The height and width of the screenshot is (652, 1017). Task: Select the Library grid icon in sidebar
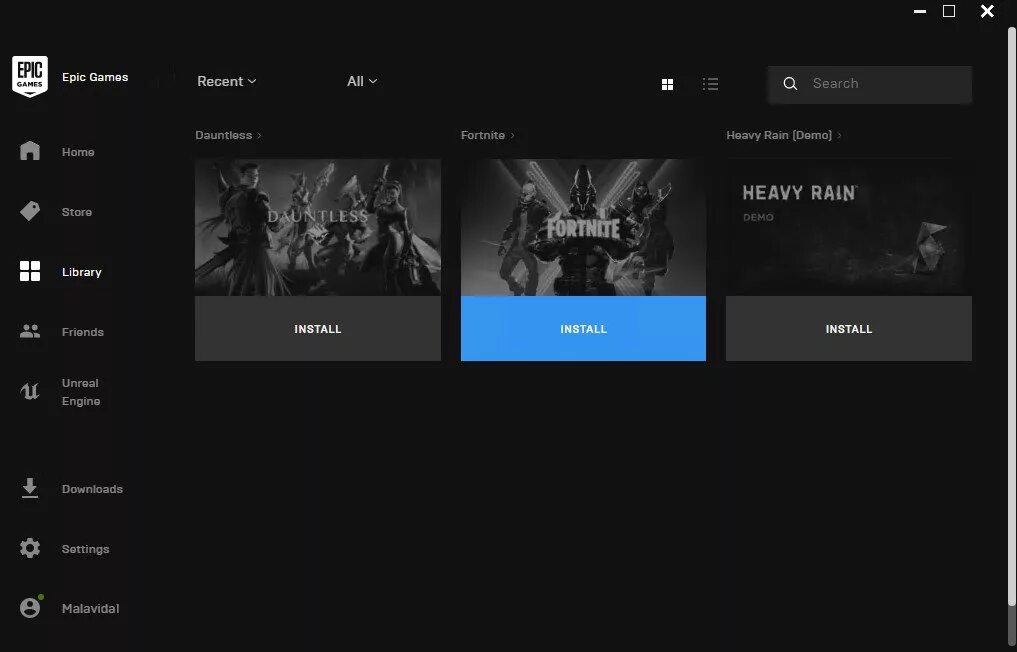pos(30,271)
